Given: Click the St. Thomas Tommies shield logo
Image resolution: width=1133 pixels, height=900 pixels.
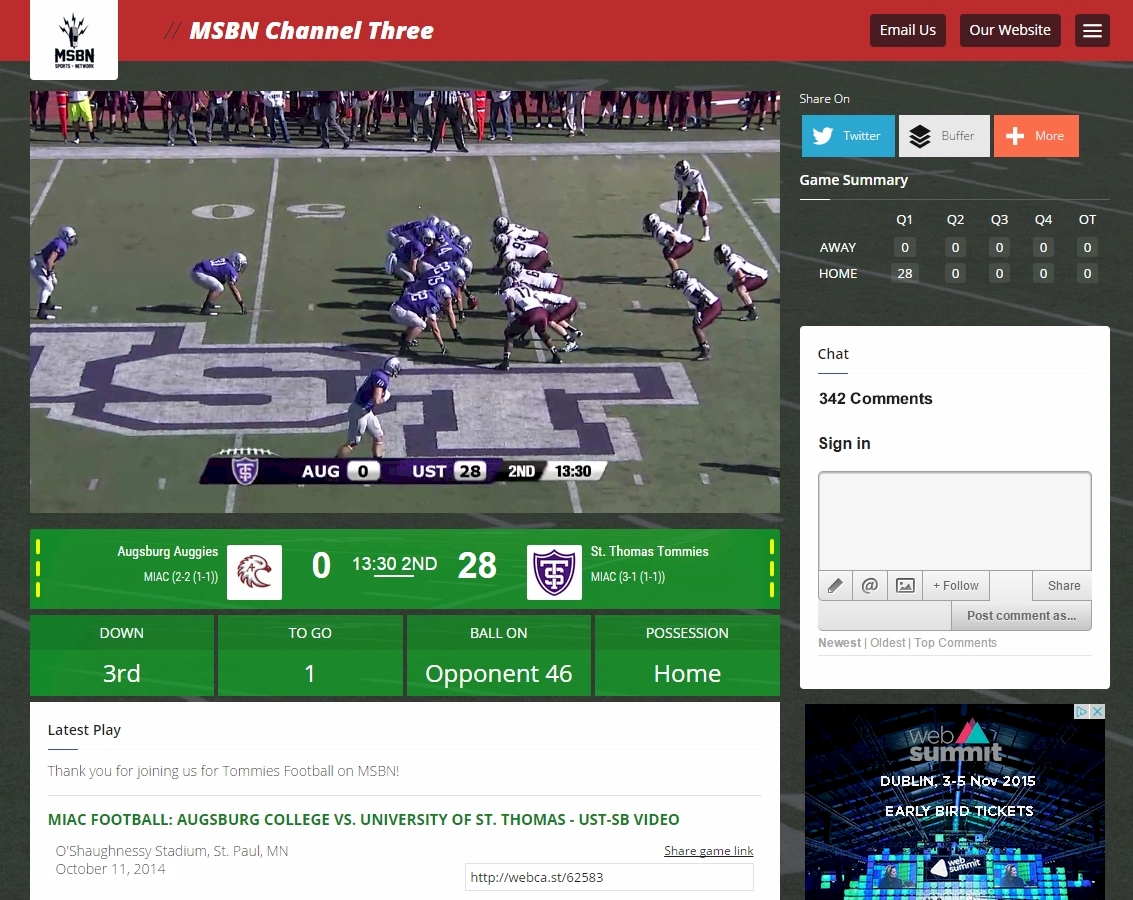Looking at the screenshot, I should (x=554, y=572).
